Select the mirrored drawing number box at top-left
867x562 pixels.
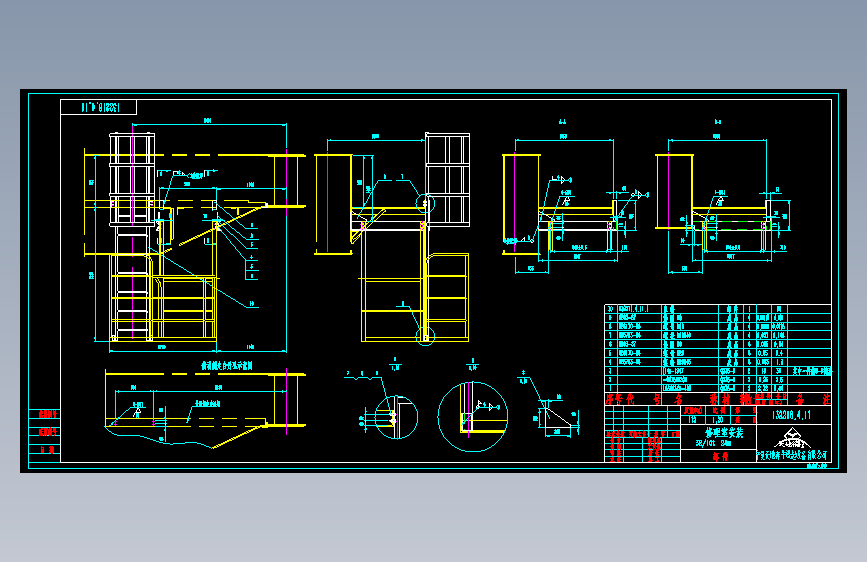pyautogui.click(x=98, y=107)
